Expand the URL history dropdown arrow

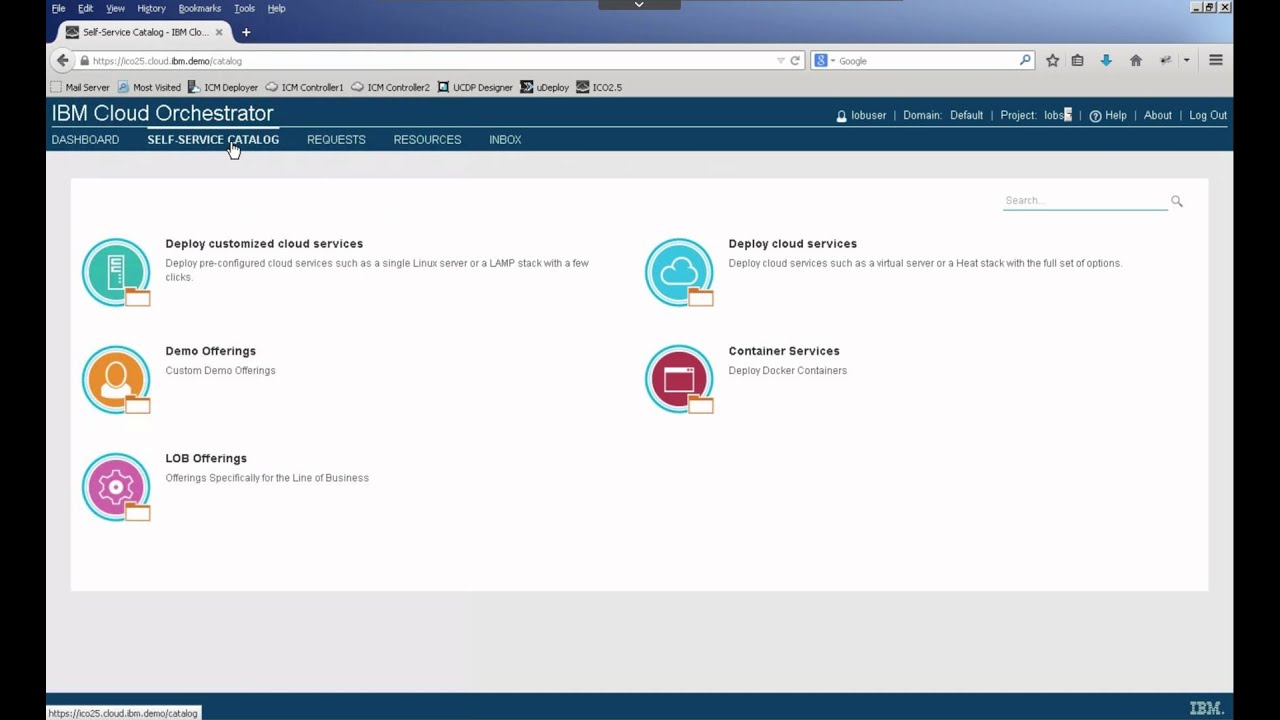781,60
